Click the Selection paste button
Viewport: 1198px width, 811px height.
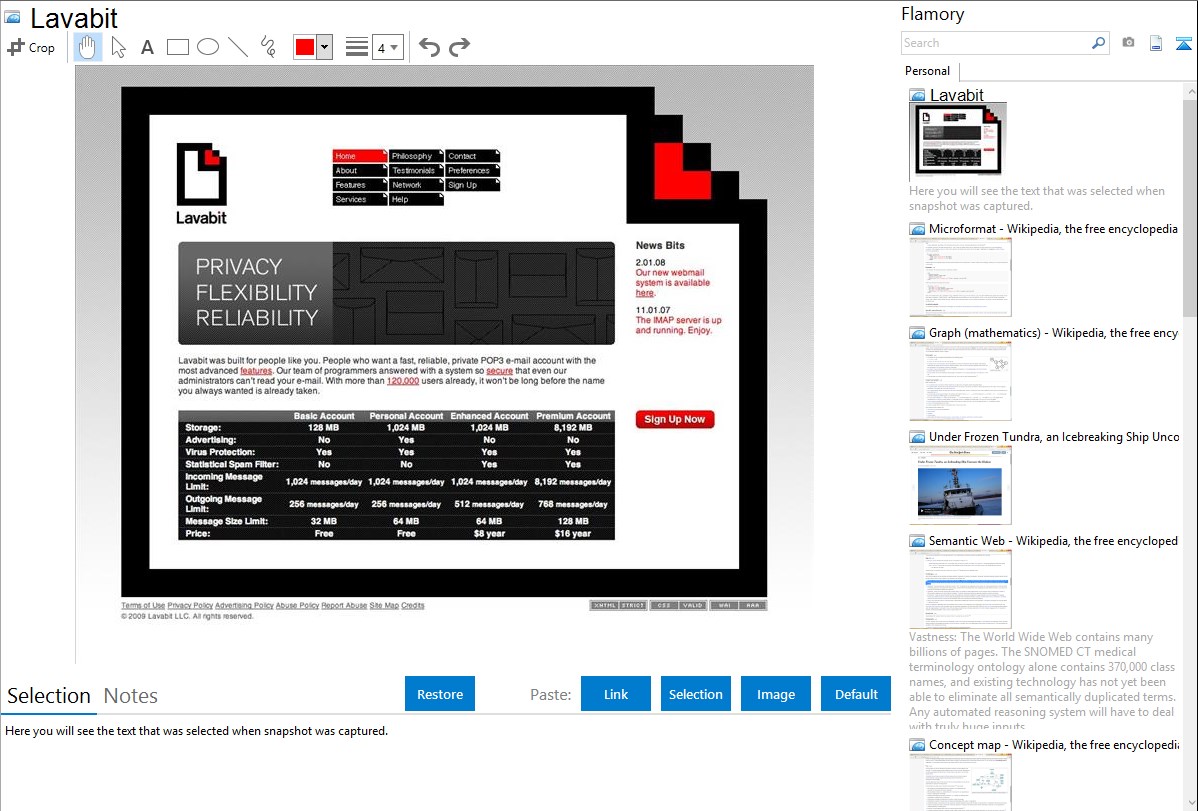695,694
